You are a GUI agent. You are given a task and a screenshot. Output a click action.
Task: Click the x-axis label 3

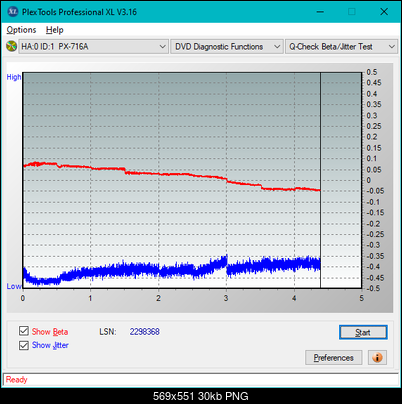point(226,298)
